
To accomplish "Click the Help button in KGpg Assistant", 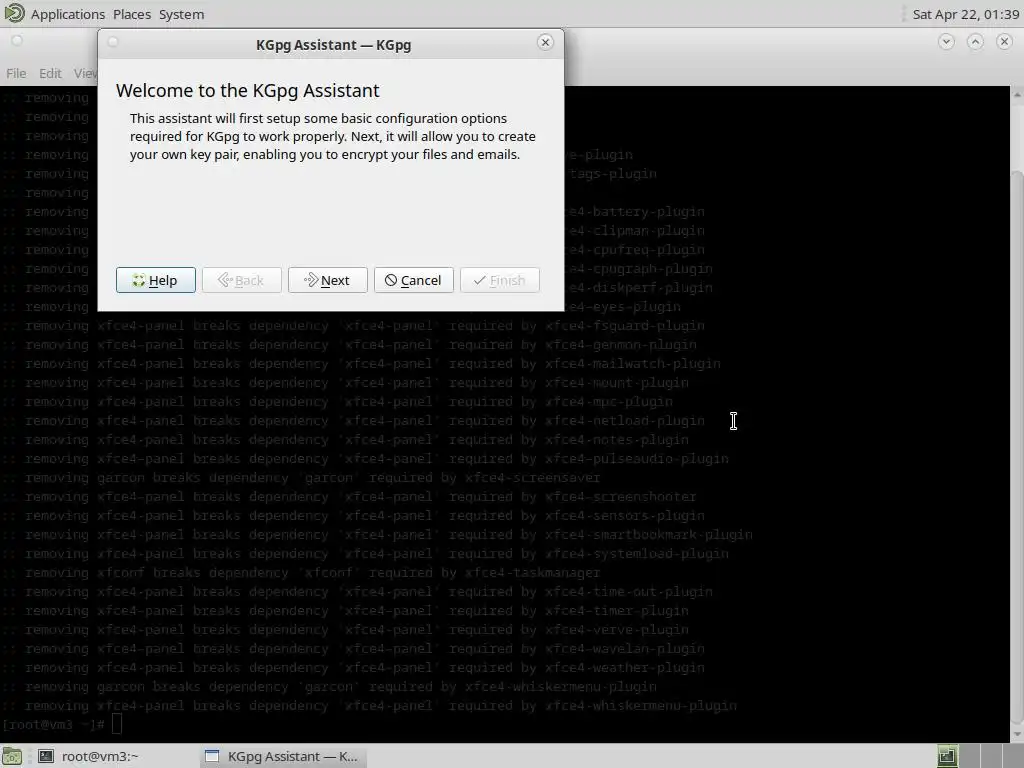I will (155, 280).
